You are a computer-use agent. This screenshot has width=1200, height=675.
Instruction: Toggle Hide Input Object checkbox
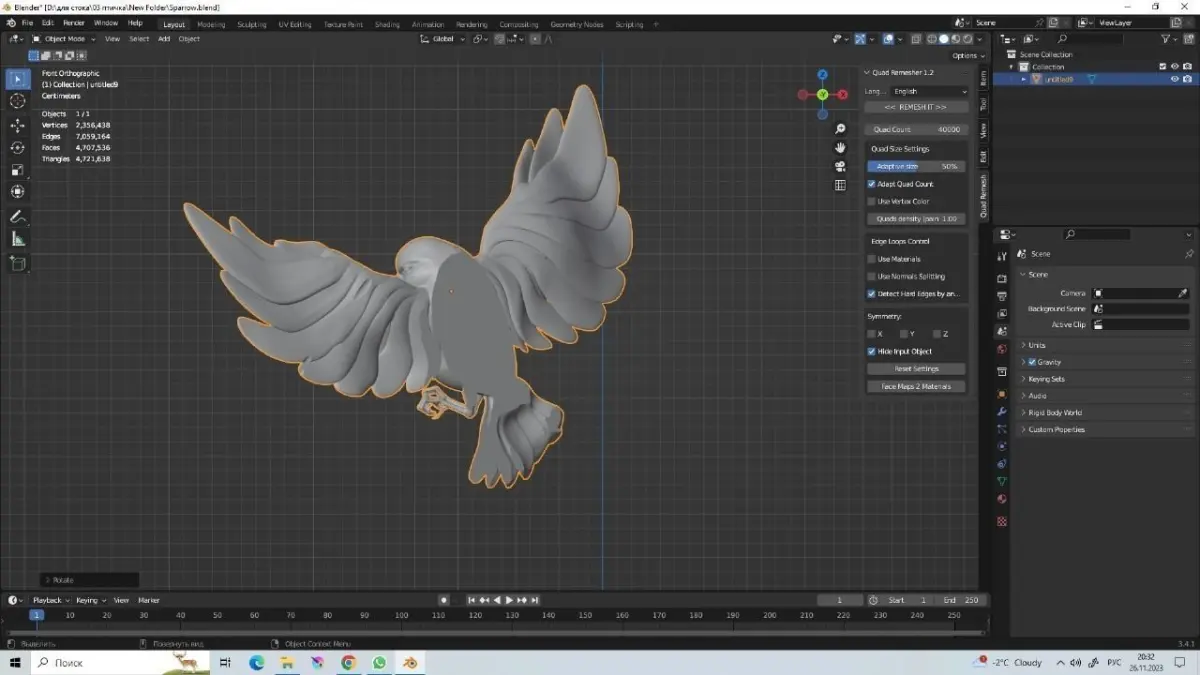pos(872,352)
